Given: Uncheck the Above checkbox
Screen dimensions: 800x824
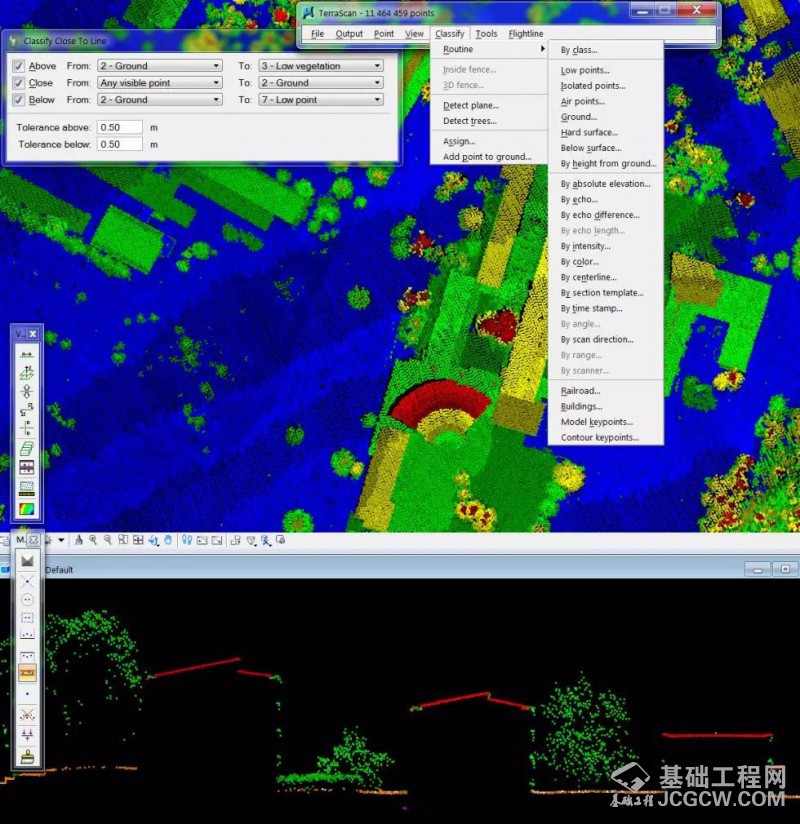Looking at the screenshot, I should 19,66.
